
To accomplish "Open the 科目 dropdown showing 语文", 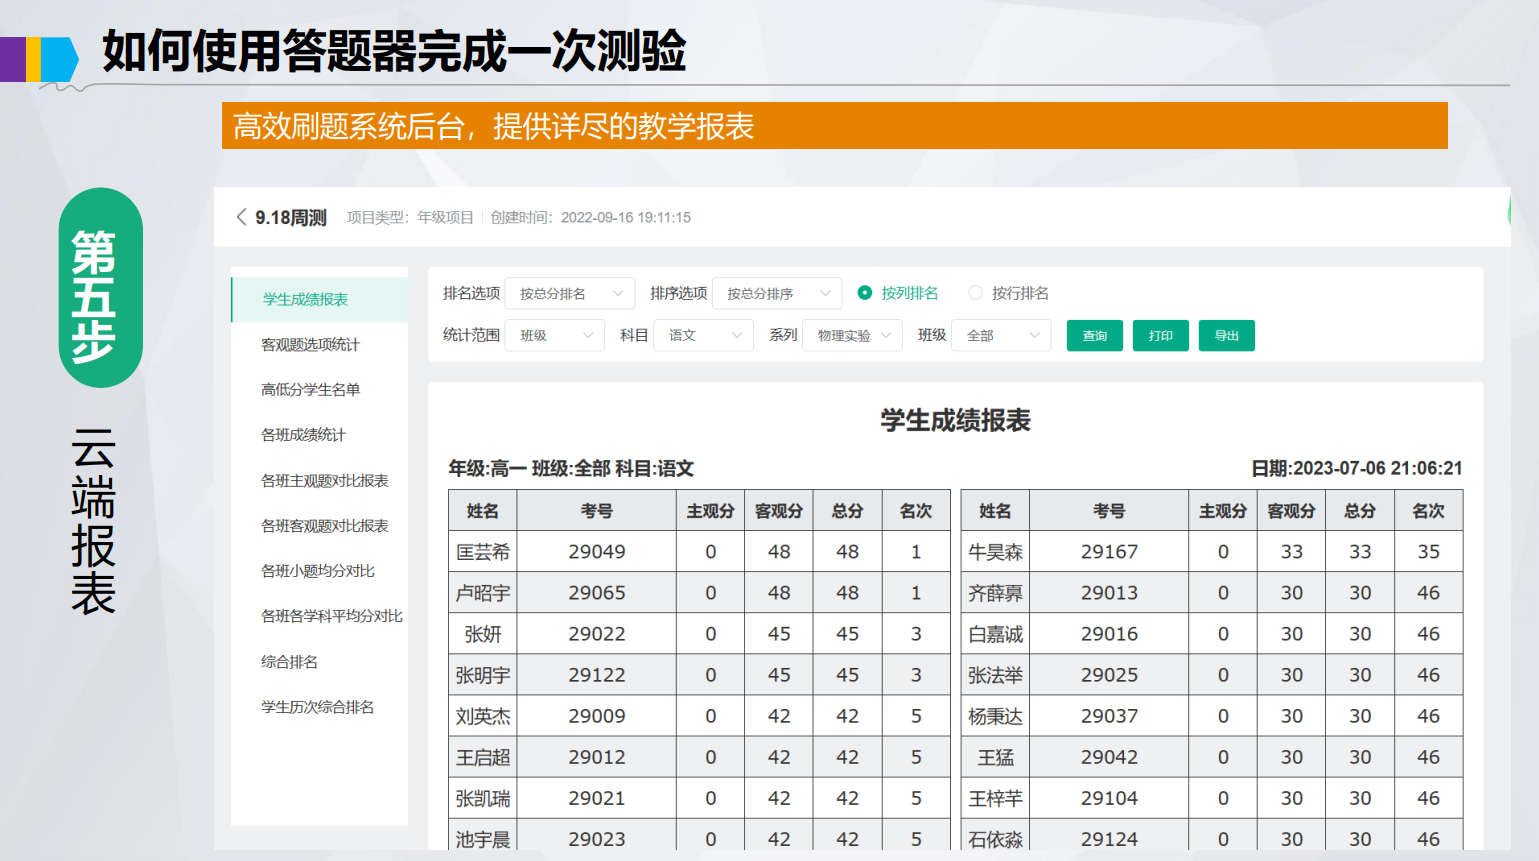I will pos(704,336).
